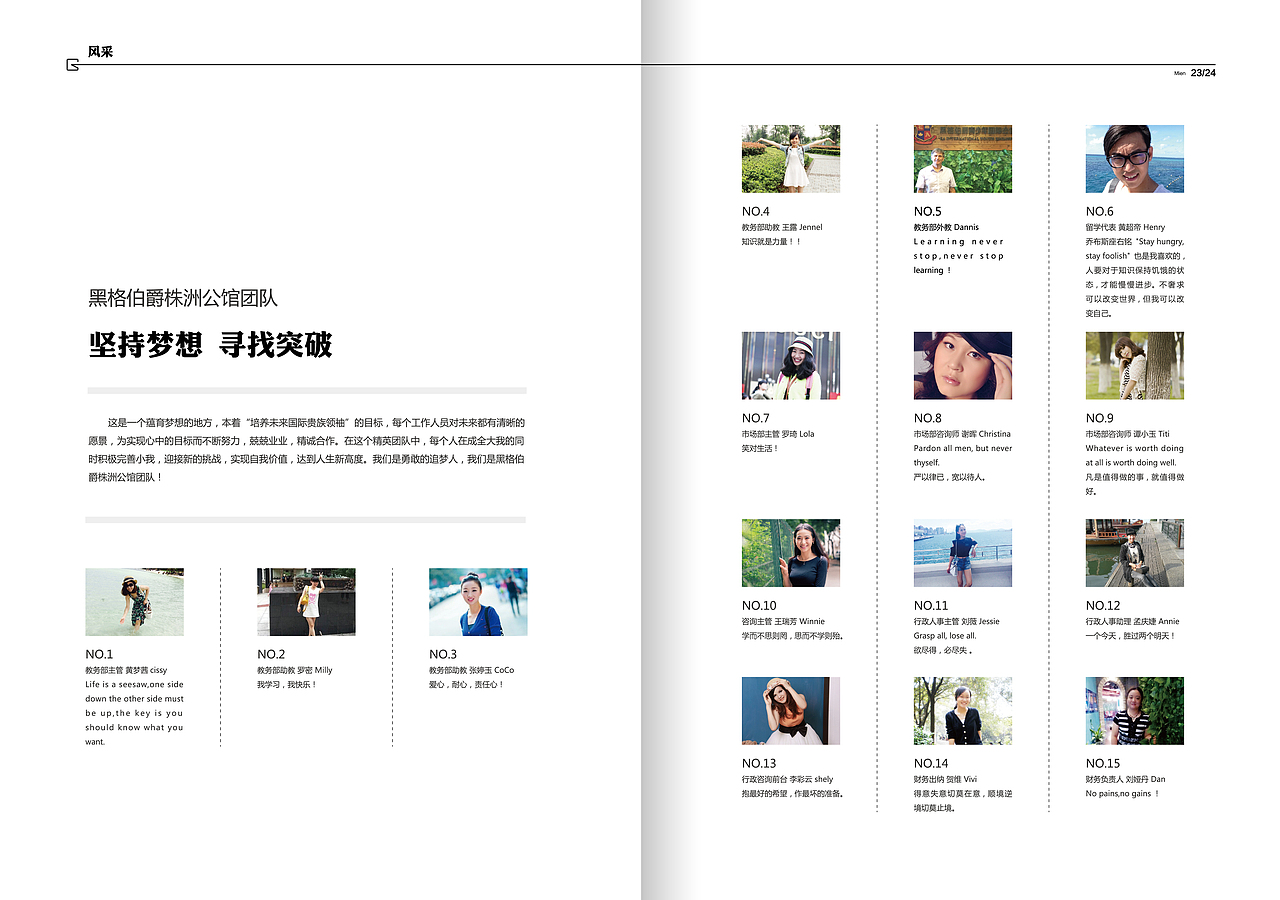1280x900 pixels.
Task: Click the 'NO.5' label
Action: pos(928,211)
